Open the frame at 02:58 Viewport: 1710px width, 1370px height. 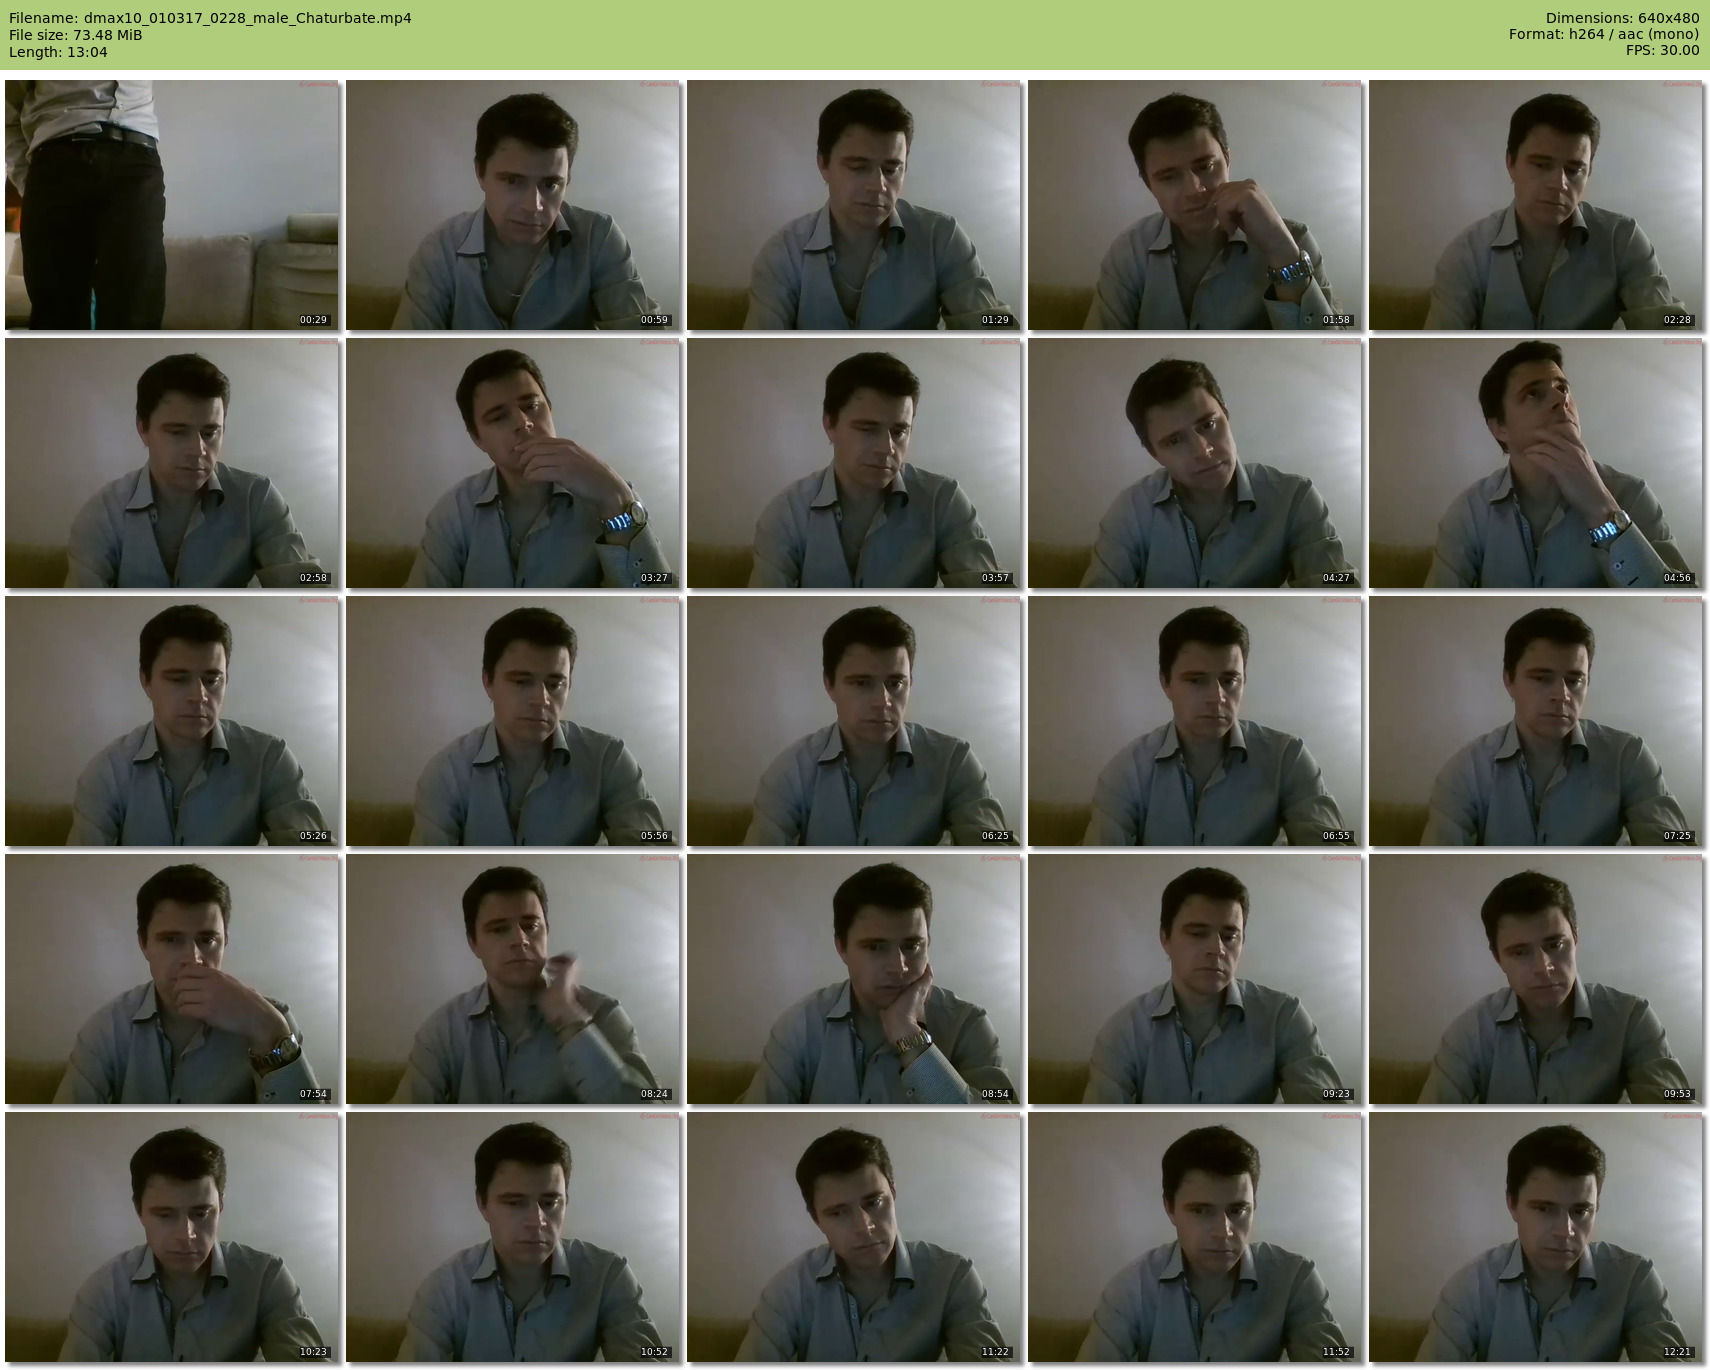[171, 463]
